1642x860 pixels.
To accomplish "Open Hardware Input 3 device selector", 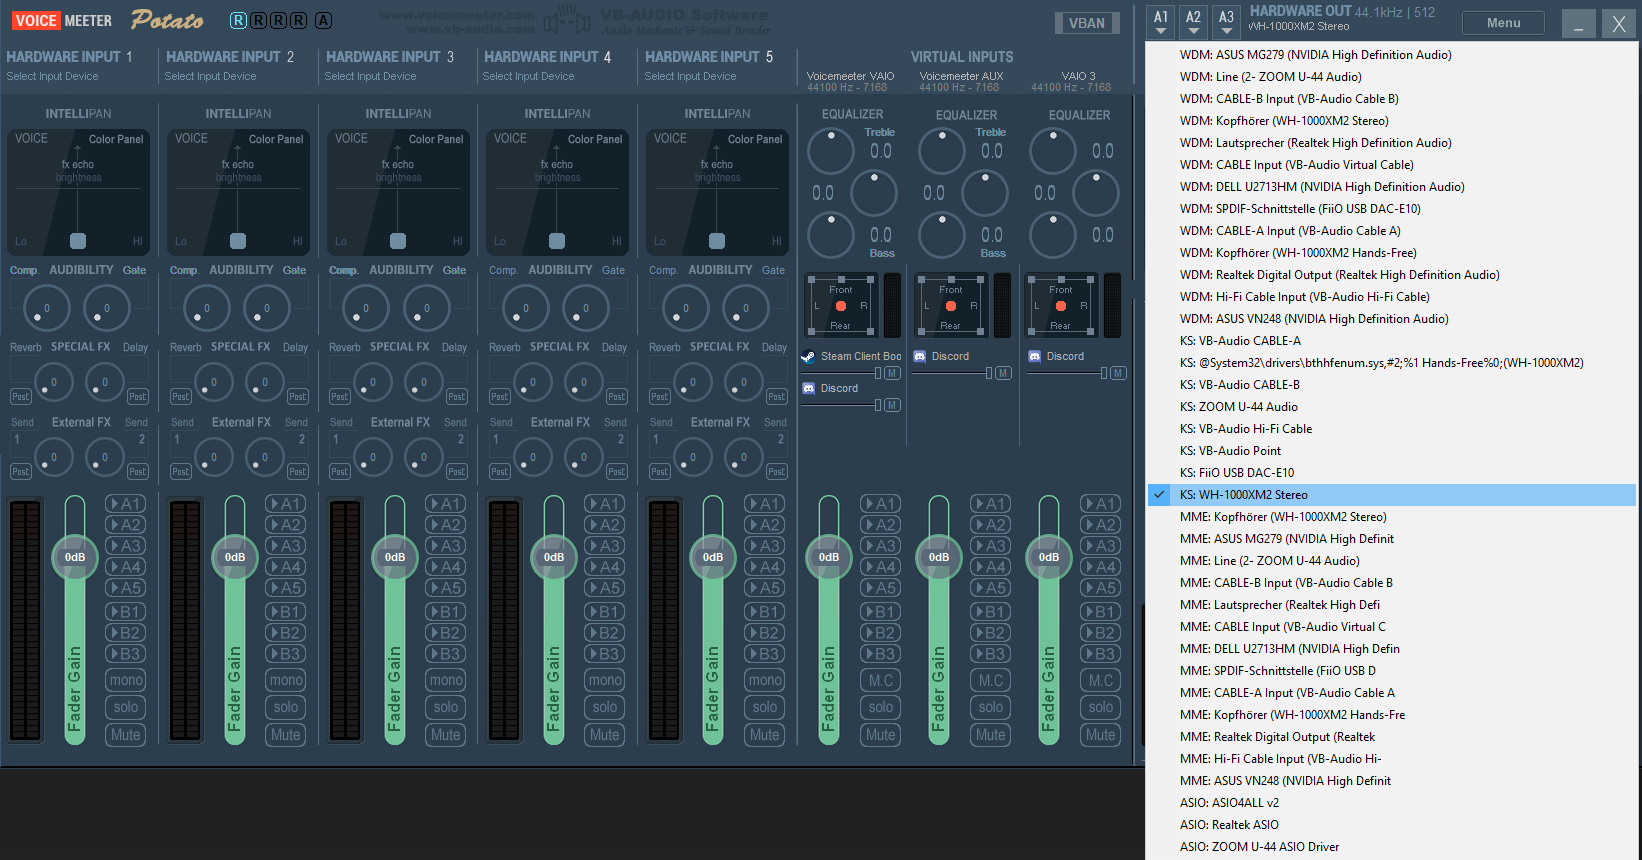I will click(x=371, y=76).
